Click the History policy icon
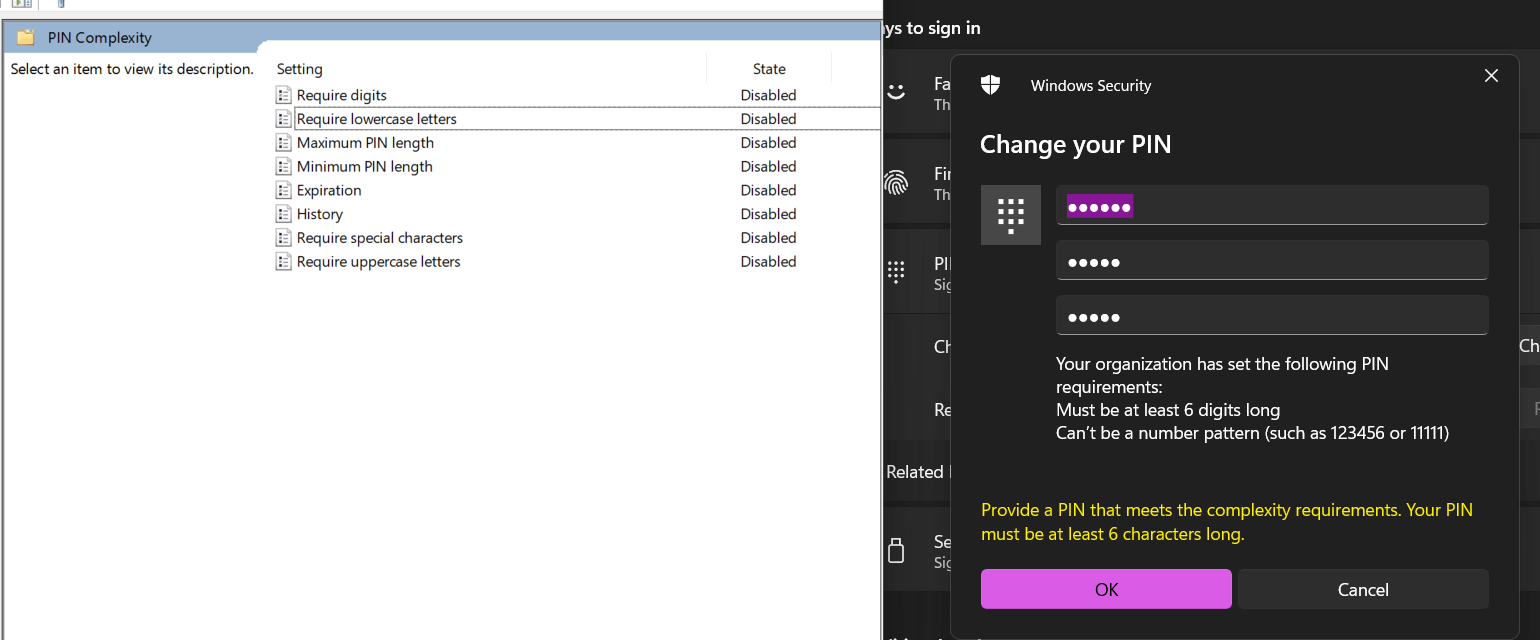The image size is (1540, 640). point(284,214)
